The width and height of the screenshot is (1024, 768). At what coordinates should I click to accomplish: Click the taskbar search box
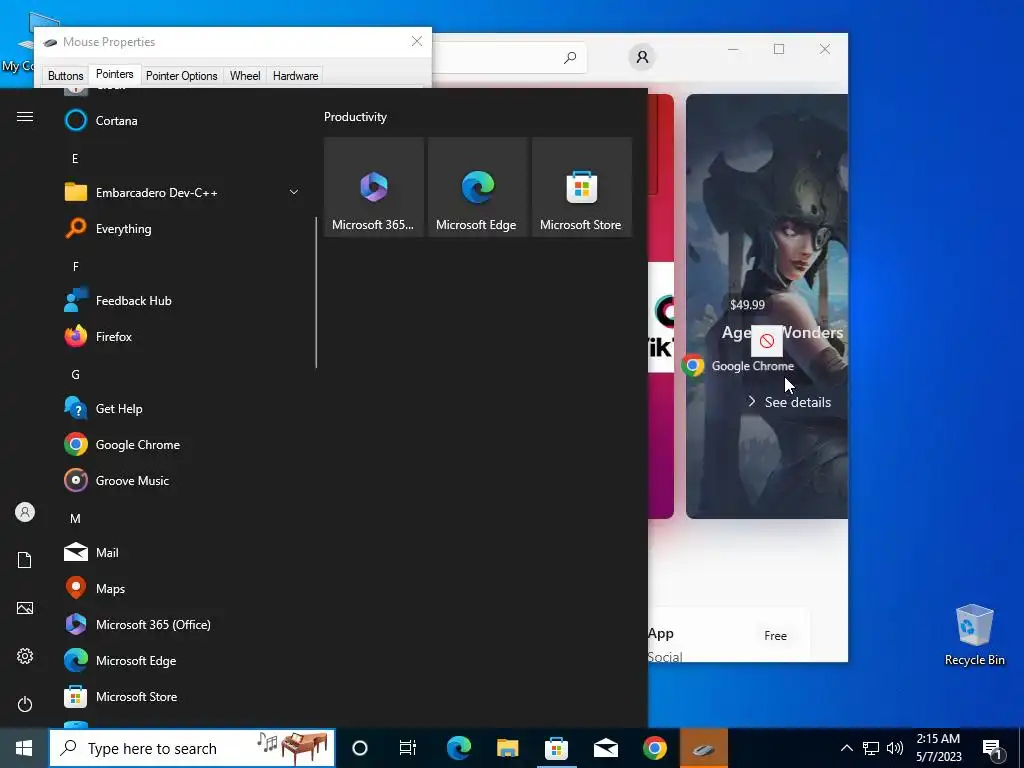[x=192, y=748]
